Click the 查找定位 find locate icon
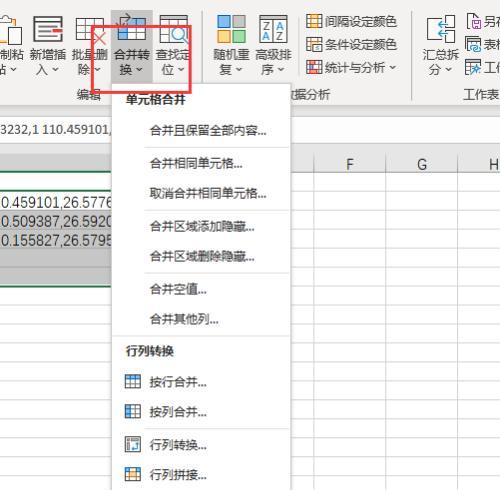This screenshot has height=490, width=500. point(174,29)
